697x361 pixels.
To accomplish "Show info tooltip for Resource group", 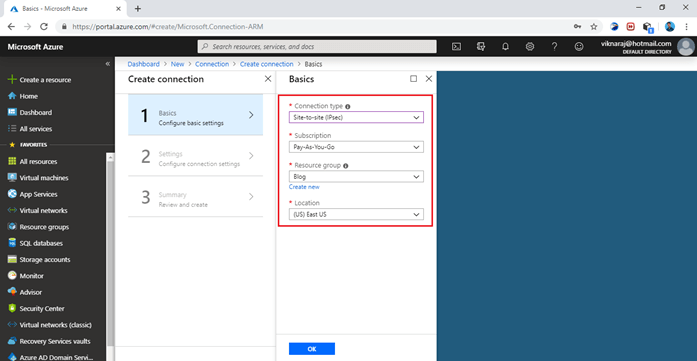I will click(x=345, y=166).
